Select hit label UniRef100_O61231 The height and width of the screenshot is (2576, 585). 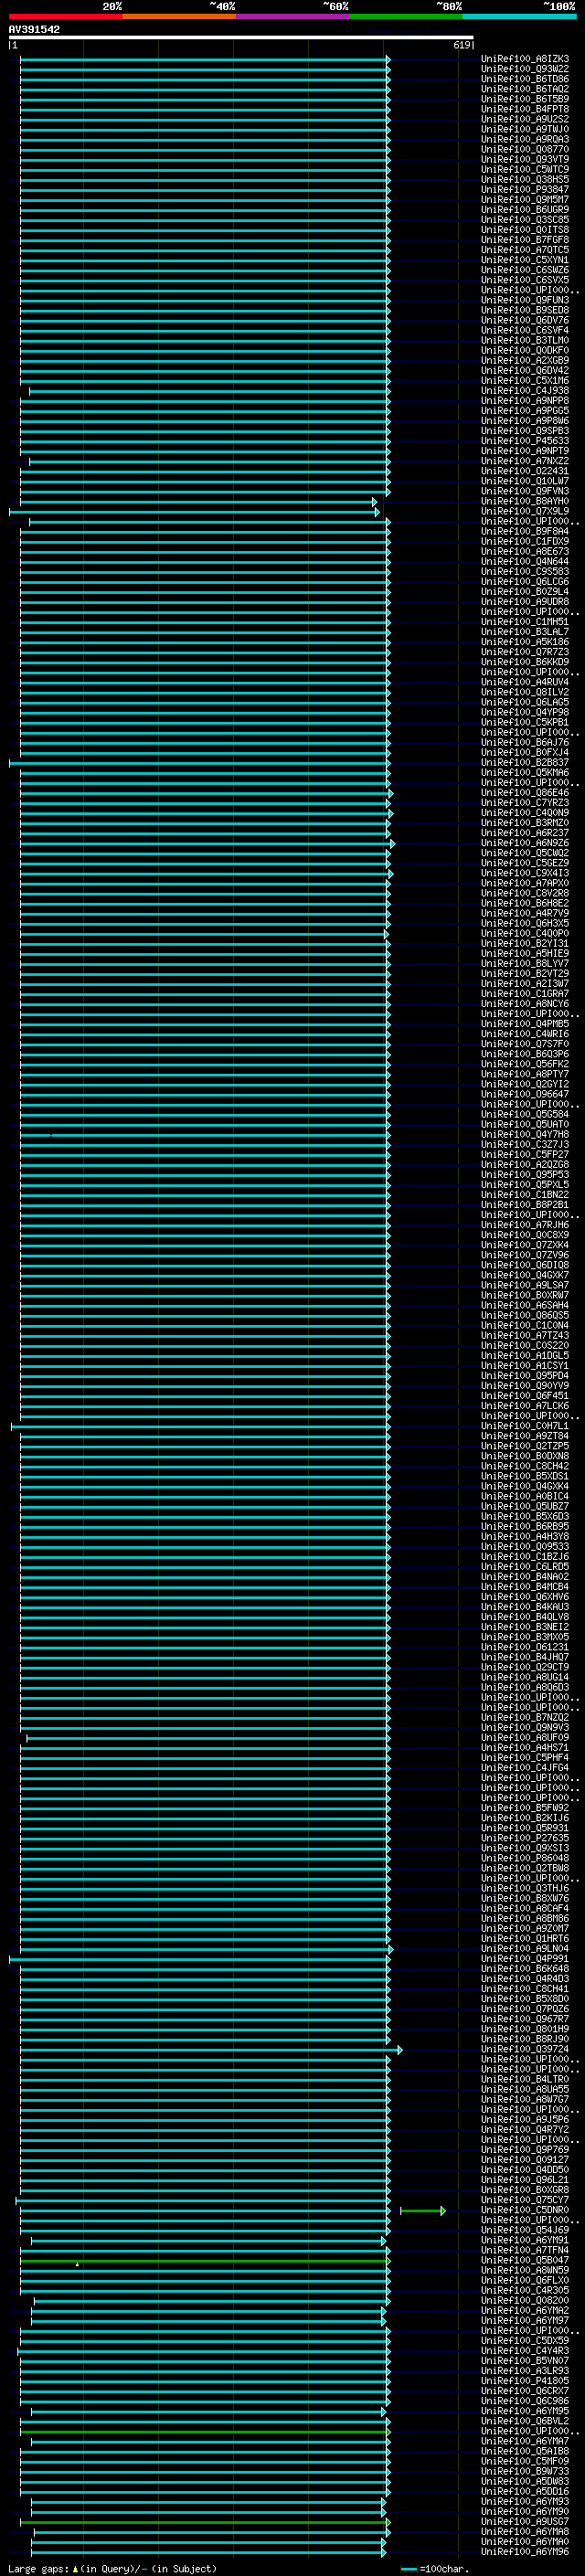525,1647
